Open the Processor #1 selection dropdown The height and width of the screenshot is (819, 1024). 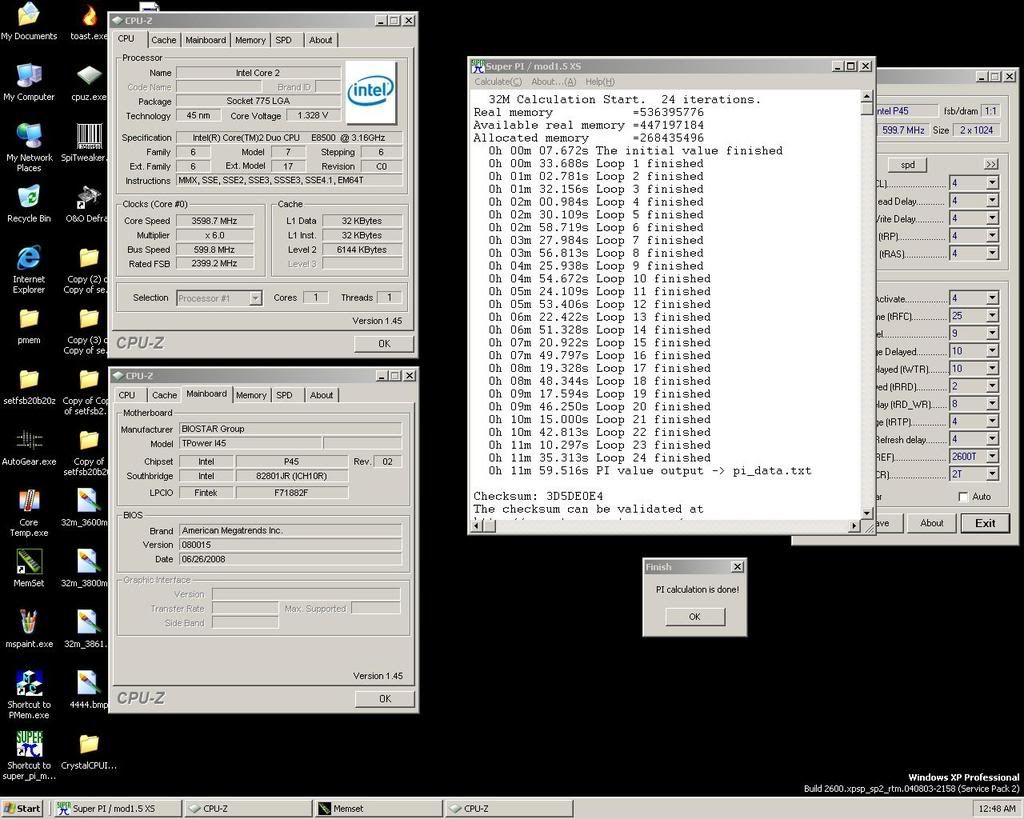[x=255, y=298]
